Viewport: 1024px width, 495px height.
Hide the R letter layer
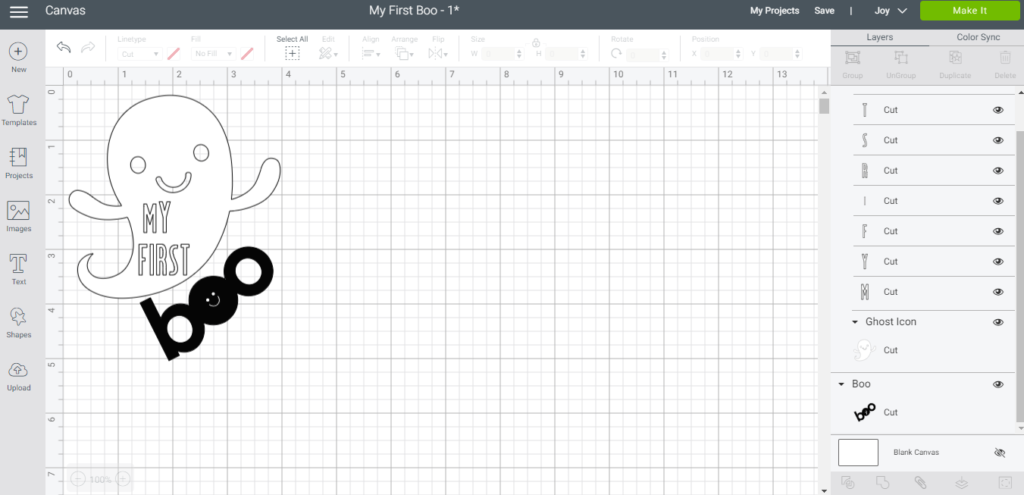(x=998, y=170)
